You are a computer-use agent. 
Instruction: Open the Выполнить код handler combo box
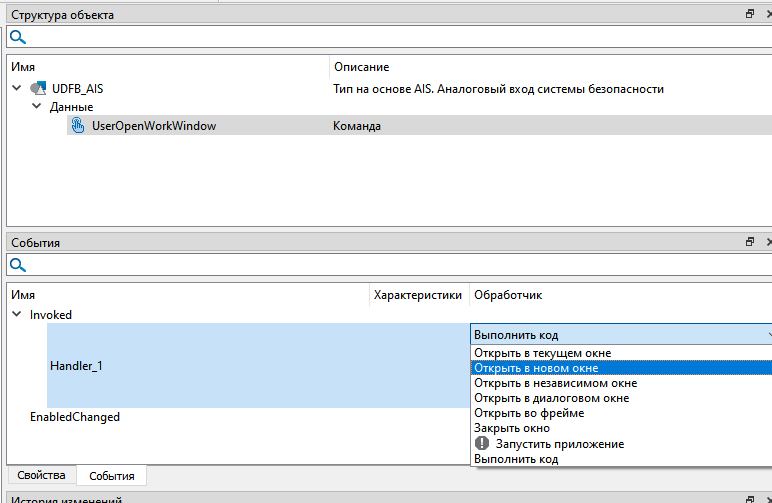620,335
